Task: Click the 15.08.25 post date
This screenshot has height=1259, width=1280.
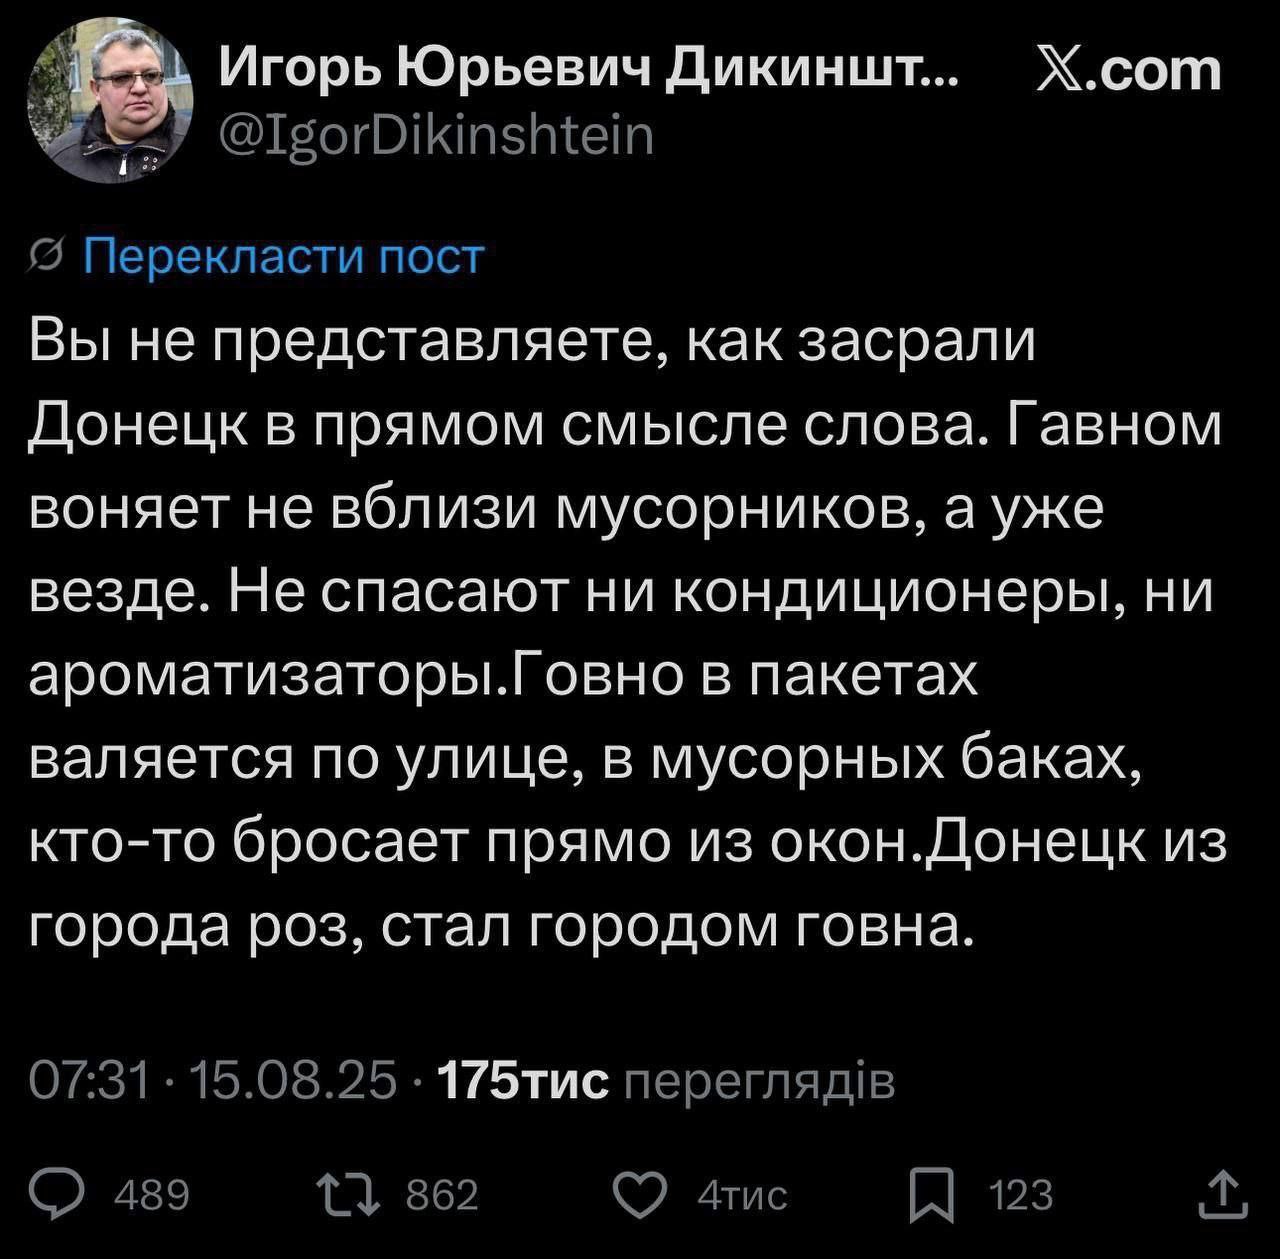Action: (292, 1080)
